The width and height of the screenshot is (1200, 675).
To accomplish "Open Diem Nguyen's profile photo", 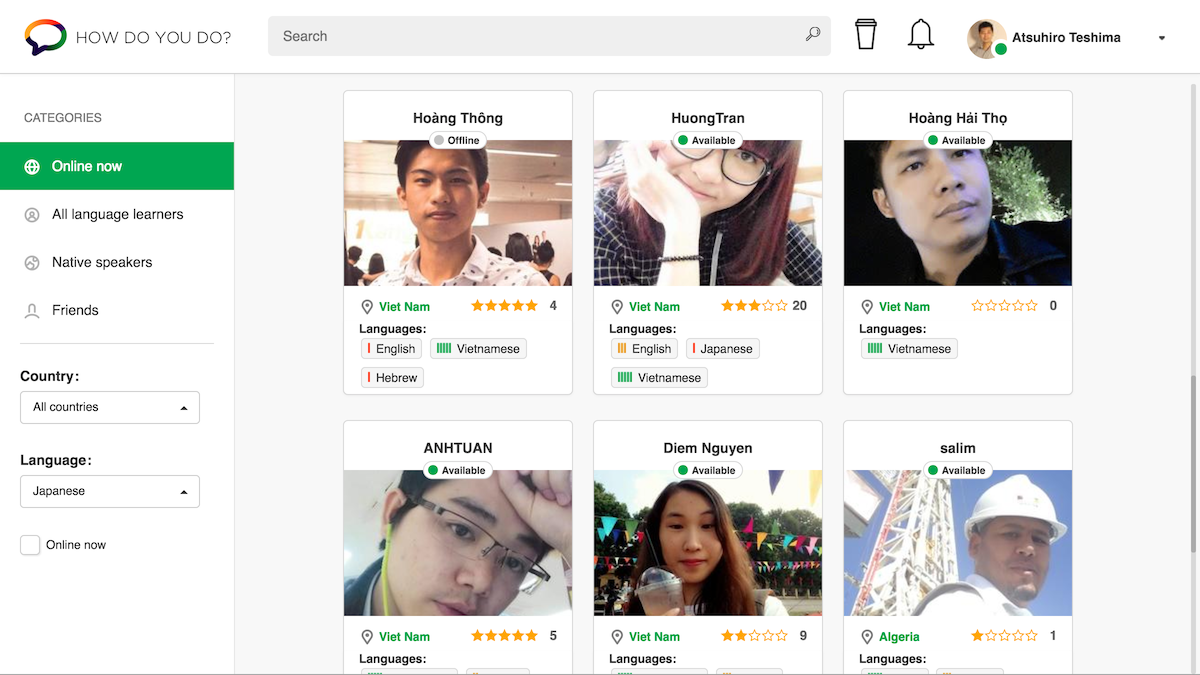I will pos(708,543).
